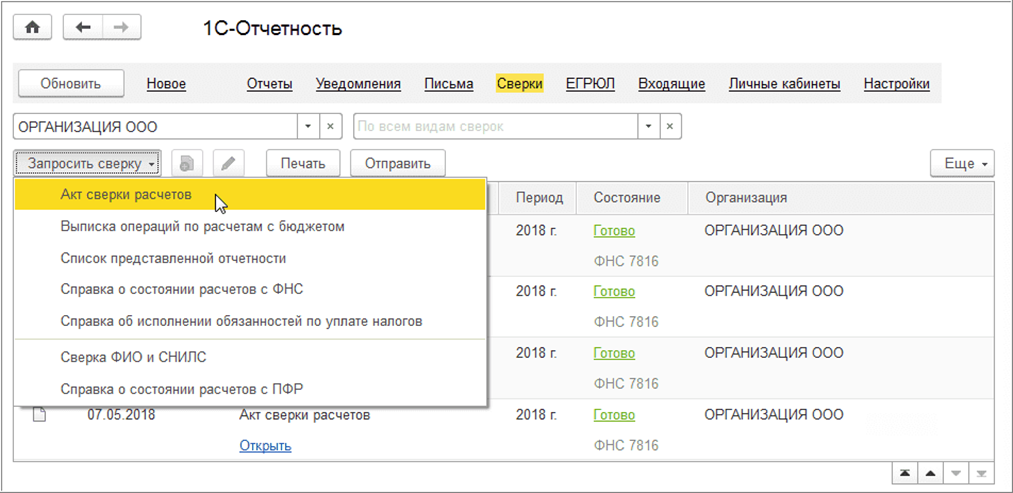Viewport: 1013px width, 493px height.
Task: Choose Акт сверки расчетов menu item
Action: (249, 194)
